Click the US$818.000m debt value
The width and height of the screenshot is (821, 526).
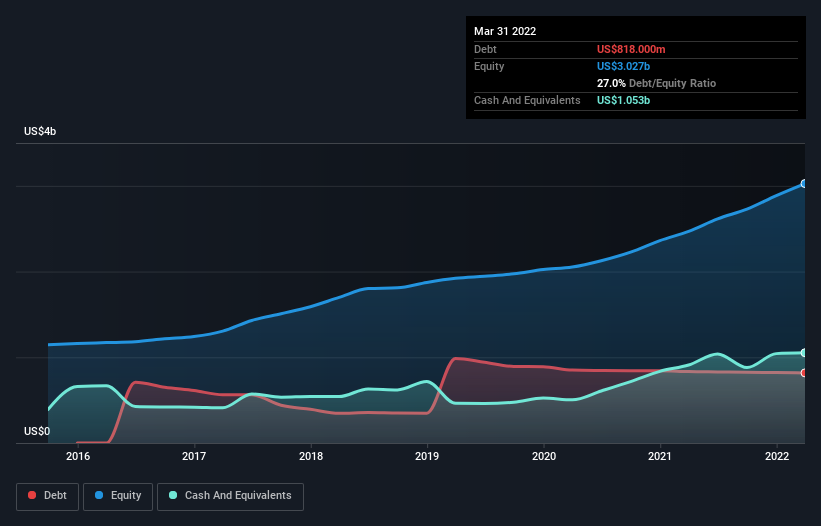click(x=631, y=49)
